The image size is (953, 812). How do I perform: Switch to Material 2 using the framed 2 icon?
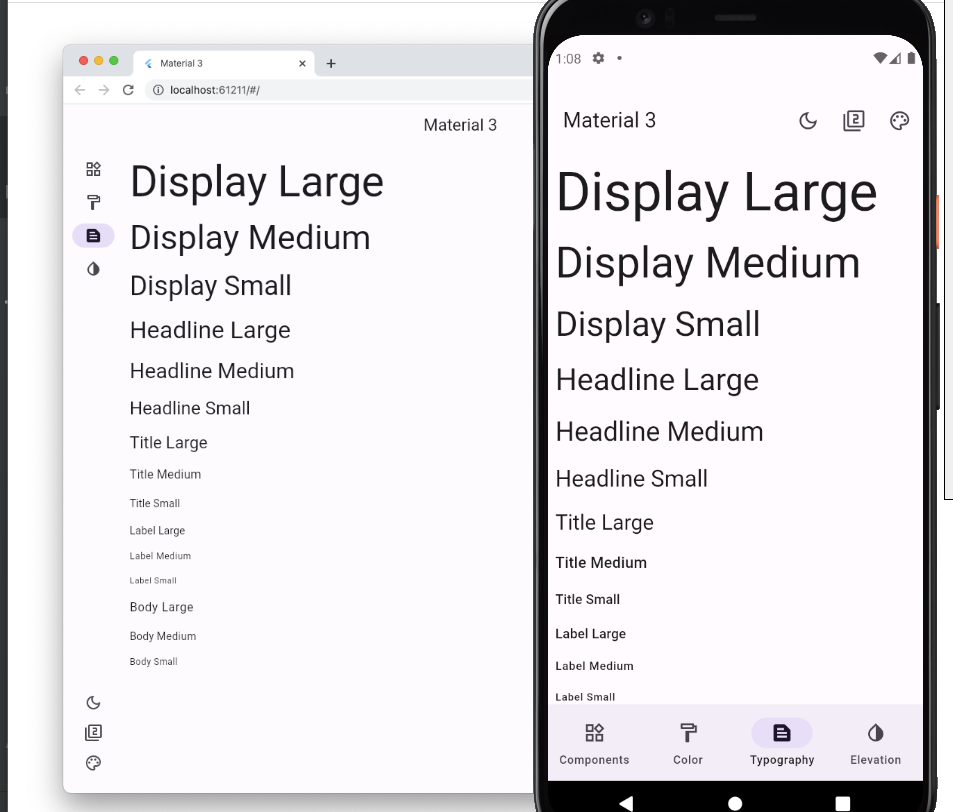click(93, 732)
